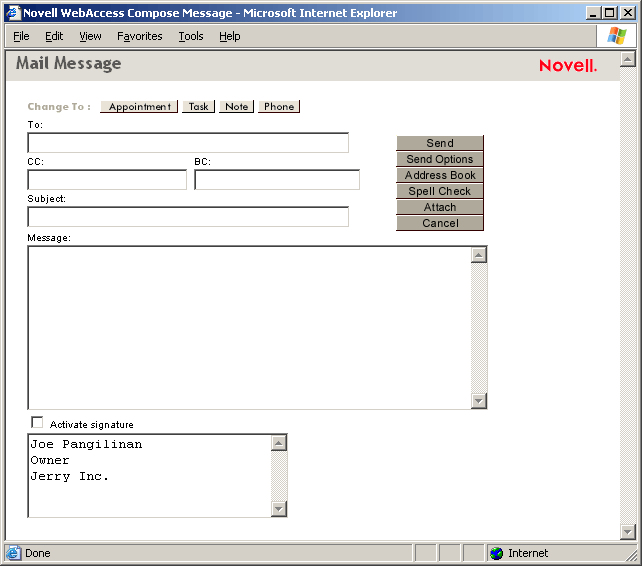Open the Address Book
The width and height of the screenshot is (642, 566).
440,175
